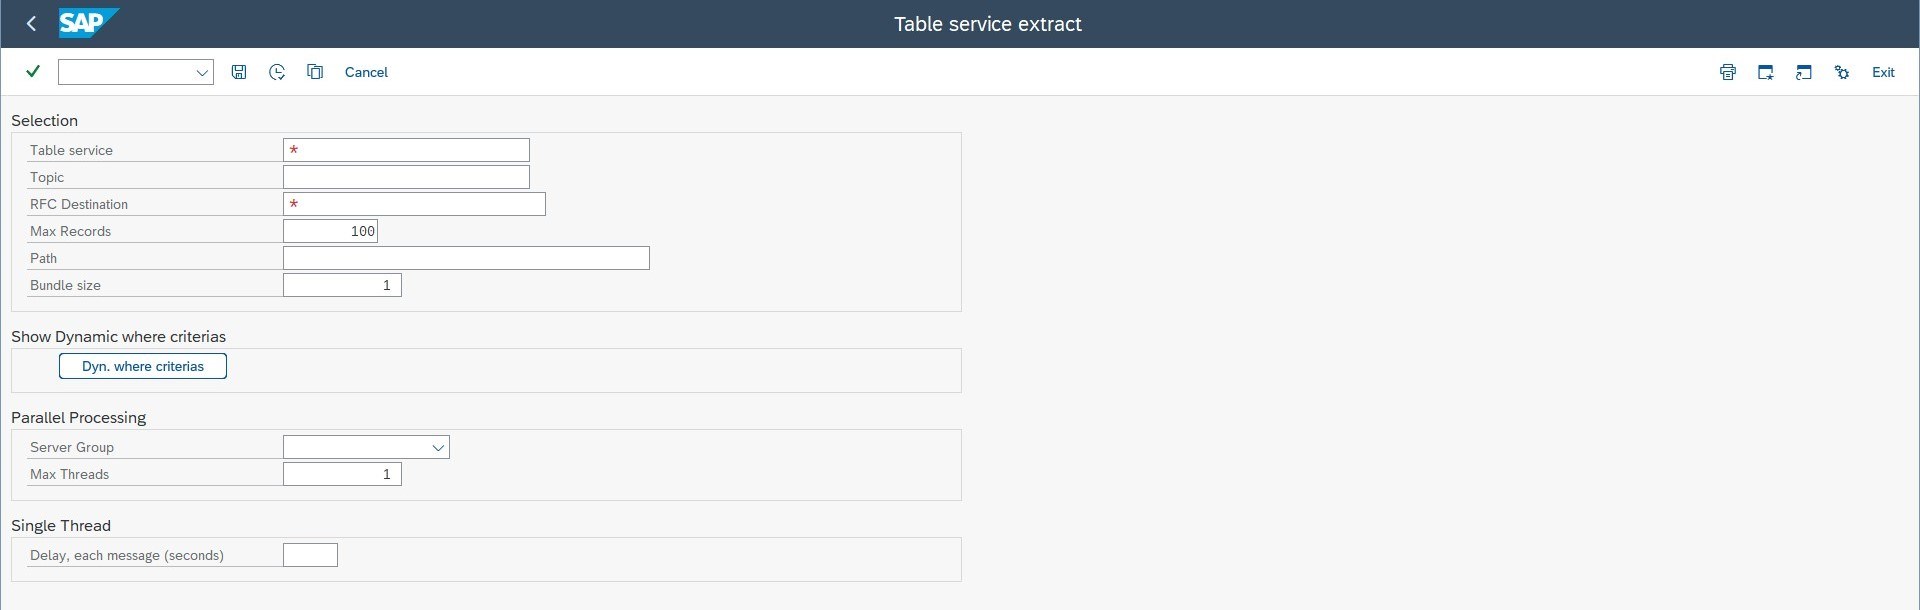Screen dimensions: 1920x610
Task: Click the copy icon next to Cancel
Action: [x=314, y=71]
